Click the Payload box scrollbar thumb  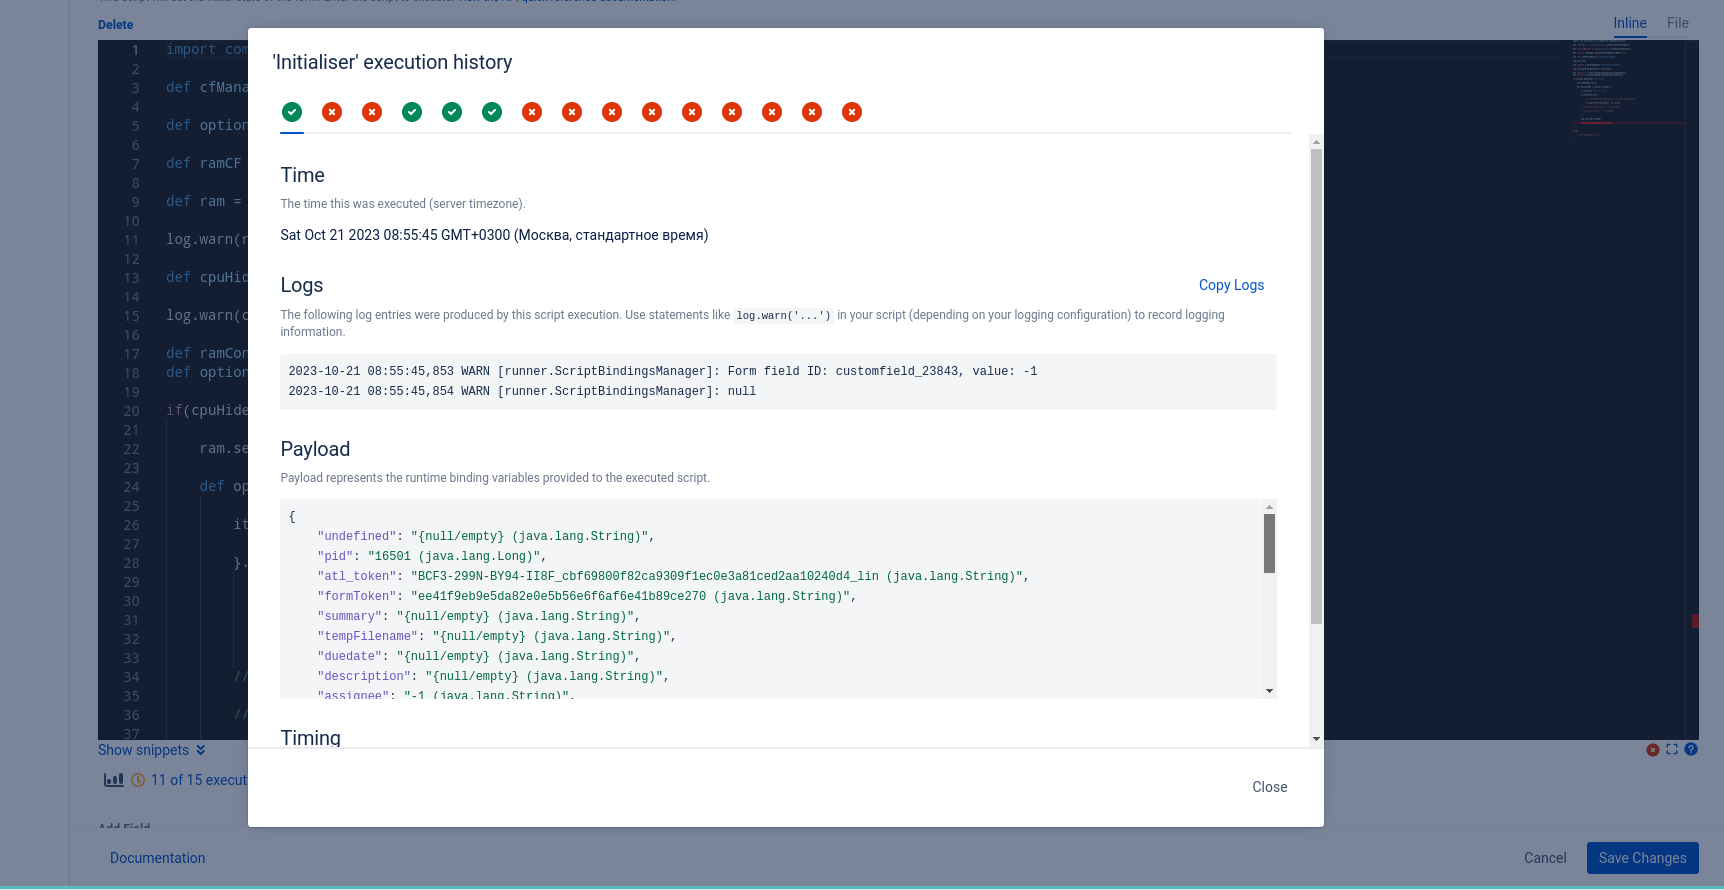tap(1269, 543)
